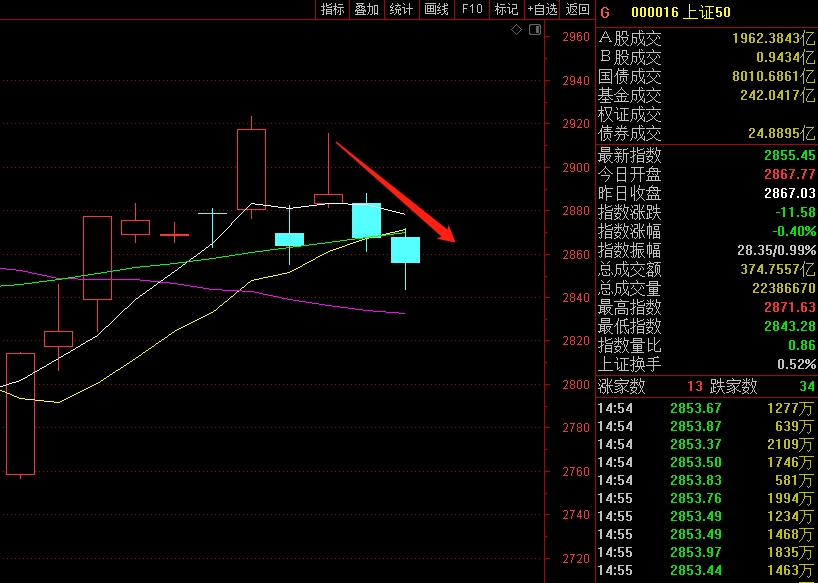The height and width of the screenshot is (583, 818).
Task: Open F10 company information
Action: [x=472, y=9]
